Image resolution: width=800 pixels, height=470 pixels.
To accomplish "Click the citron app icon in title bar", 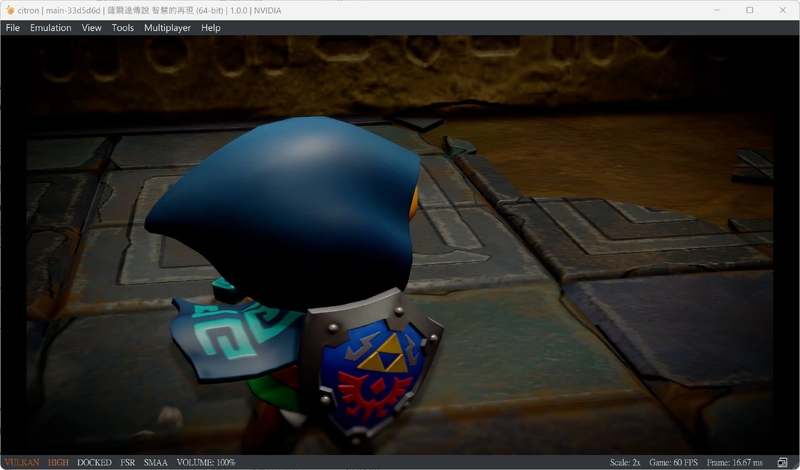I will coord(10,10).
